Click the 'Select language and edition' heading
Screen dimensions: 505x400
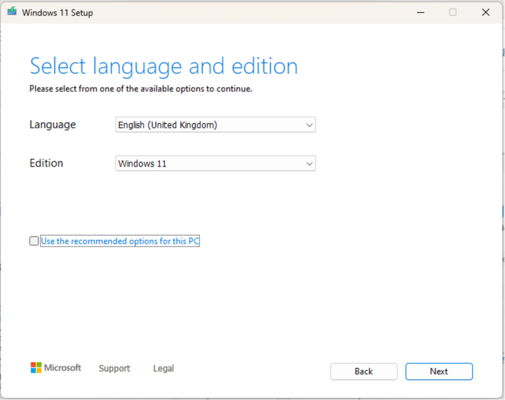click(x=164, y=66)
